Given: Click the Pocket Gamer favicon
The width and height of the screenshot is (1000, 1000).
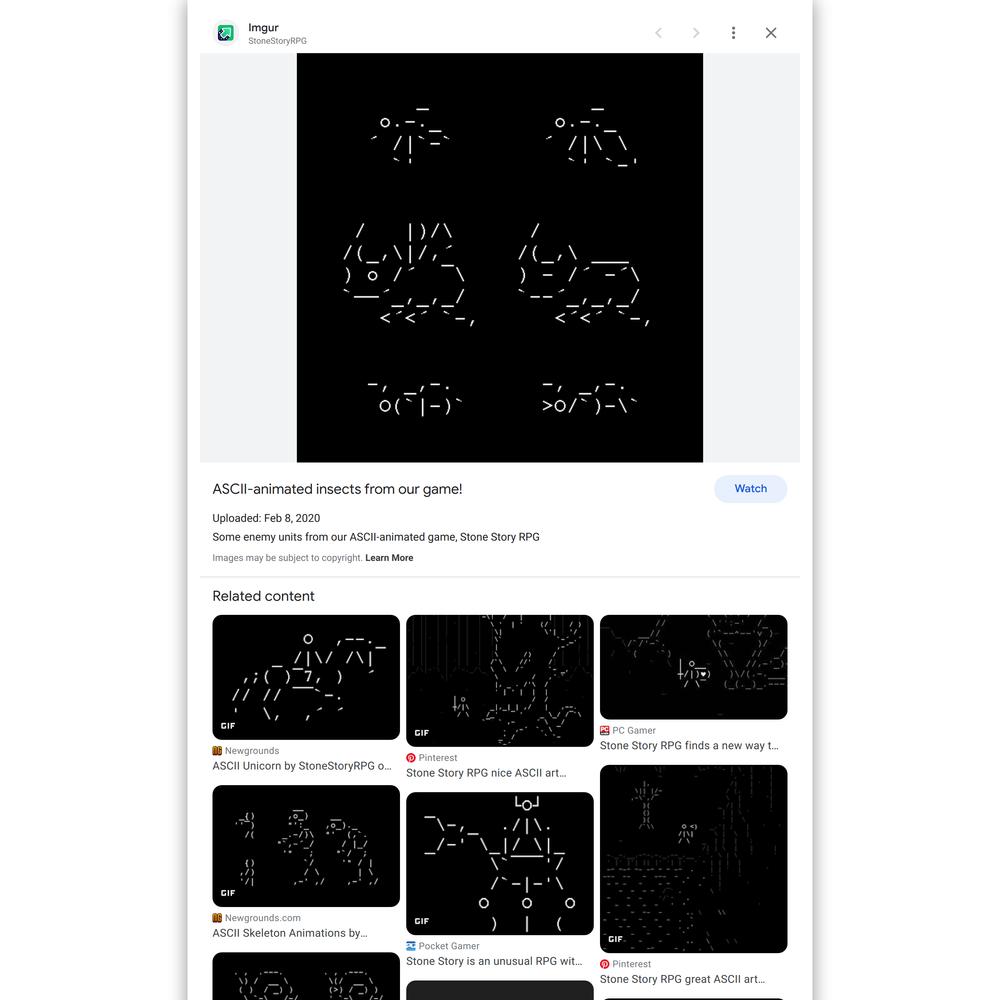Looking at the screenshot, I should click(x=411, y=946).
